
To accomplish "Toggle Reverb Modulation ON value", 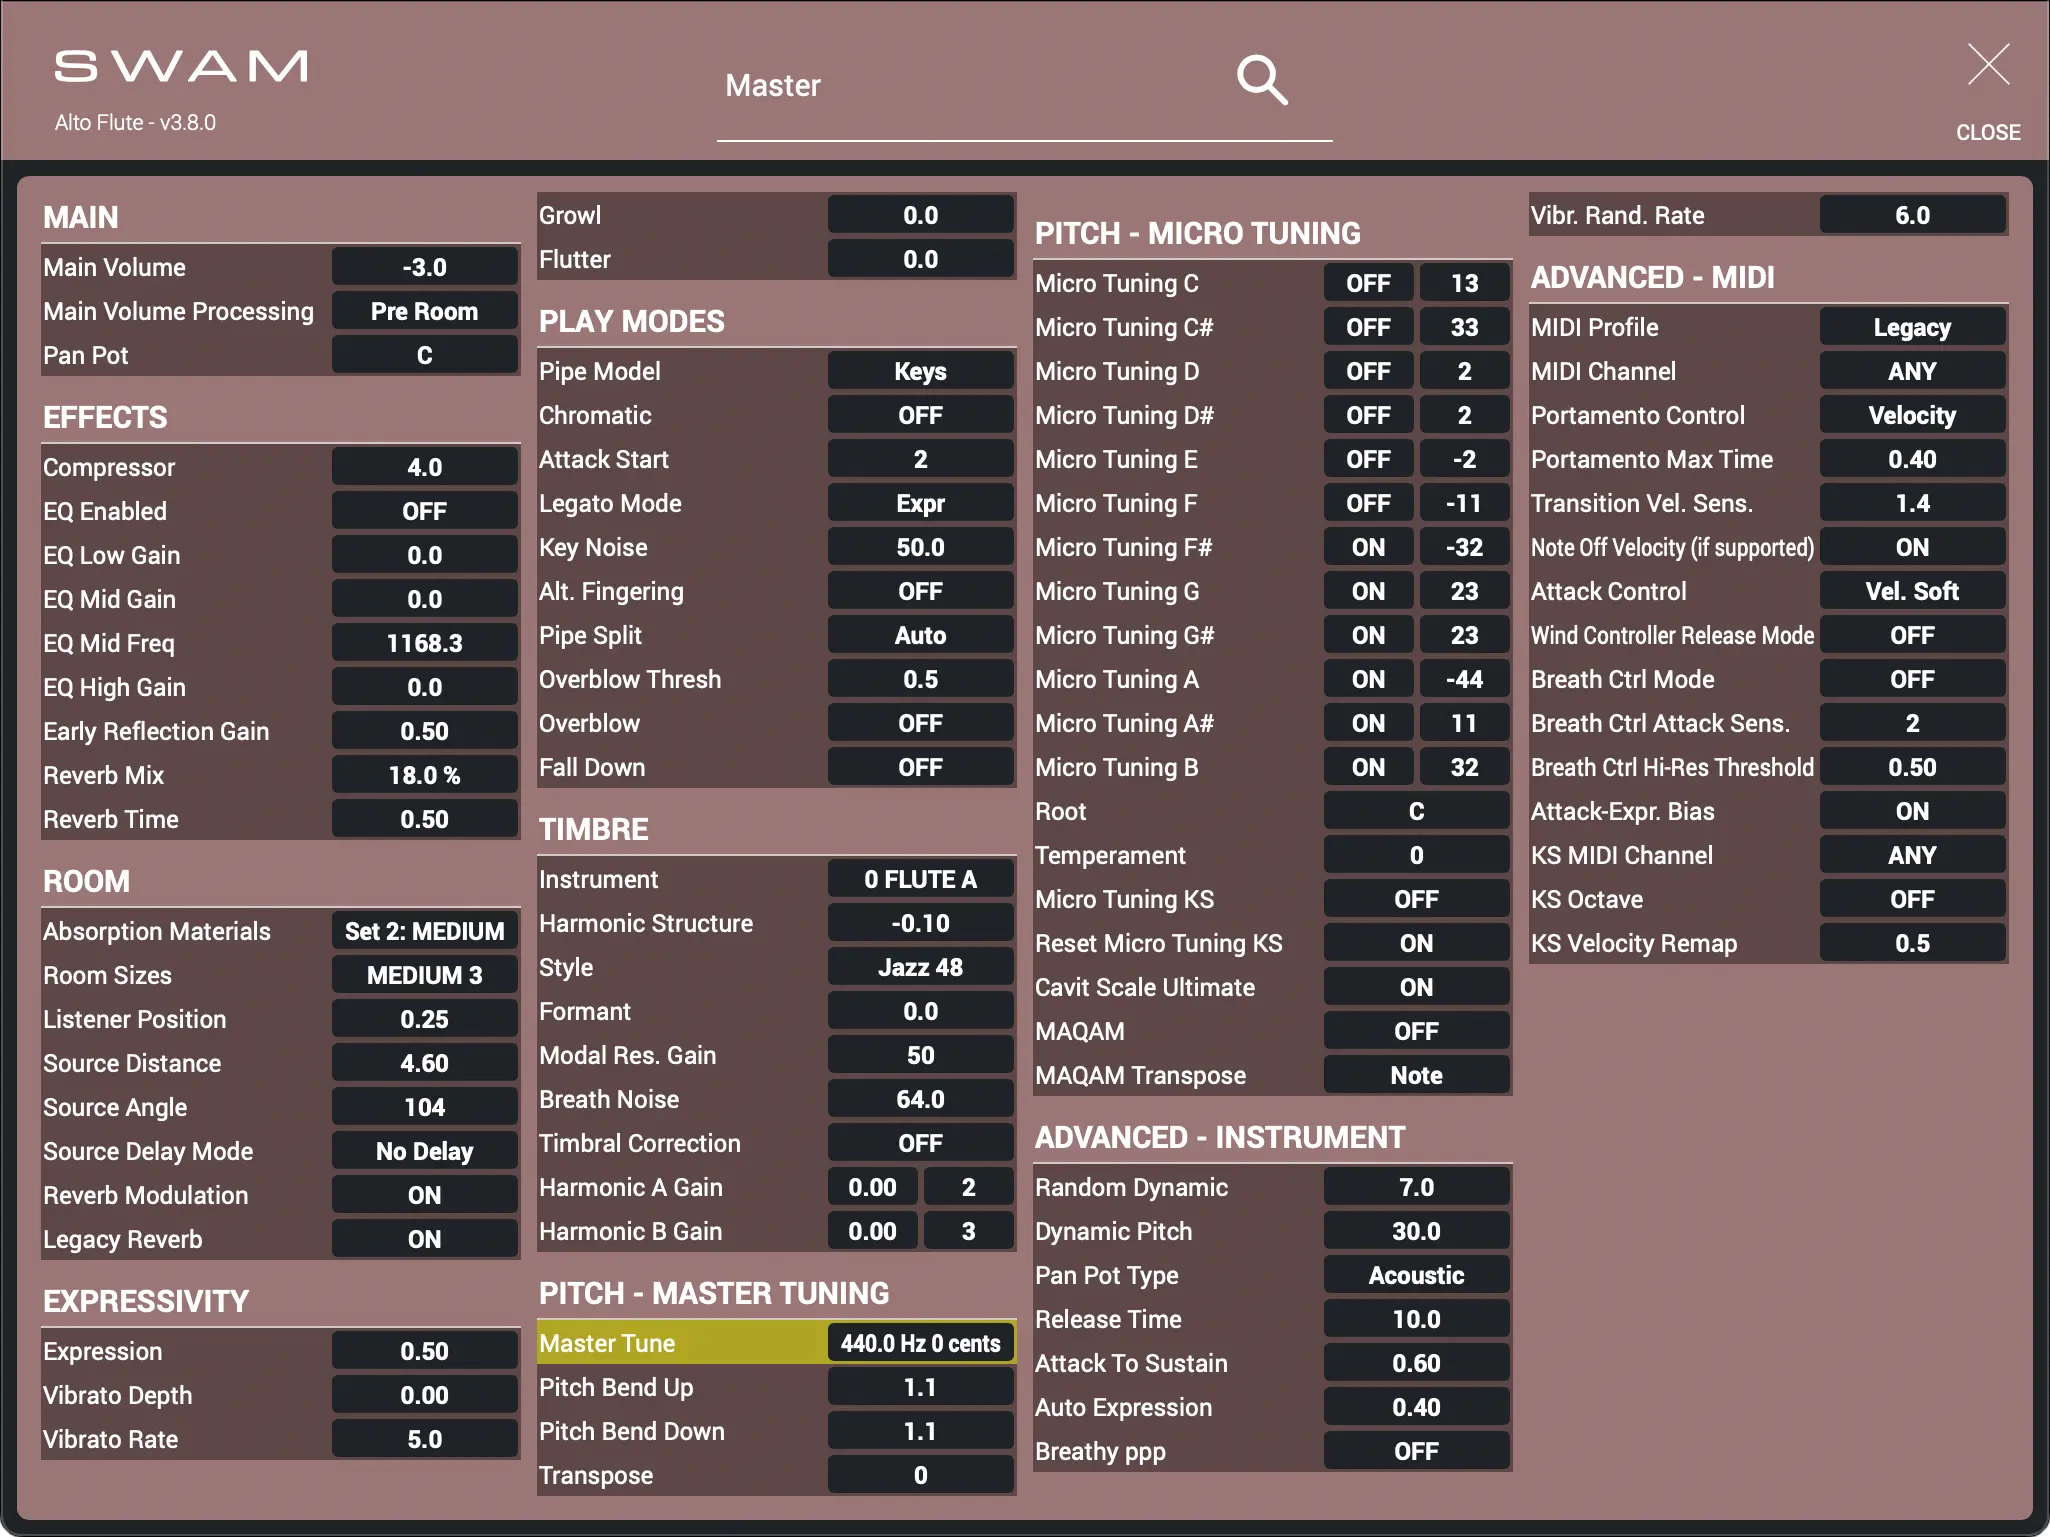I will coord(424,1195).
